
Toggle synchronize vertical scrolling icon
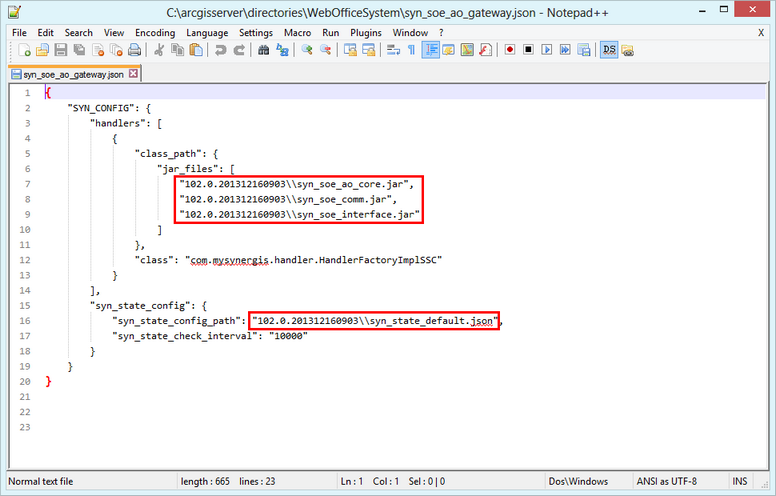(x=350, y=50)
